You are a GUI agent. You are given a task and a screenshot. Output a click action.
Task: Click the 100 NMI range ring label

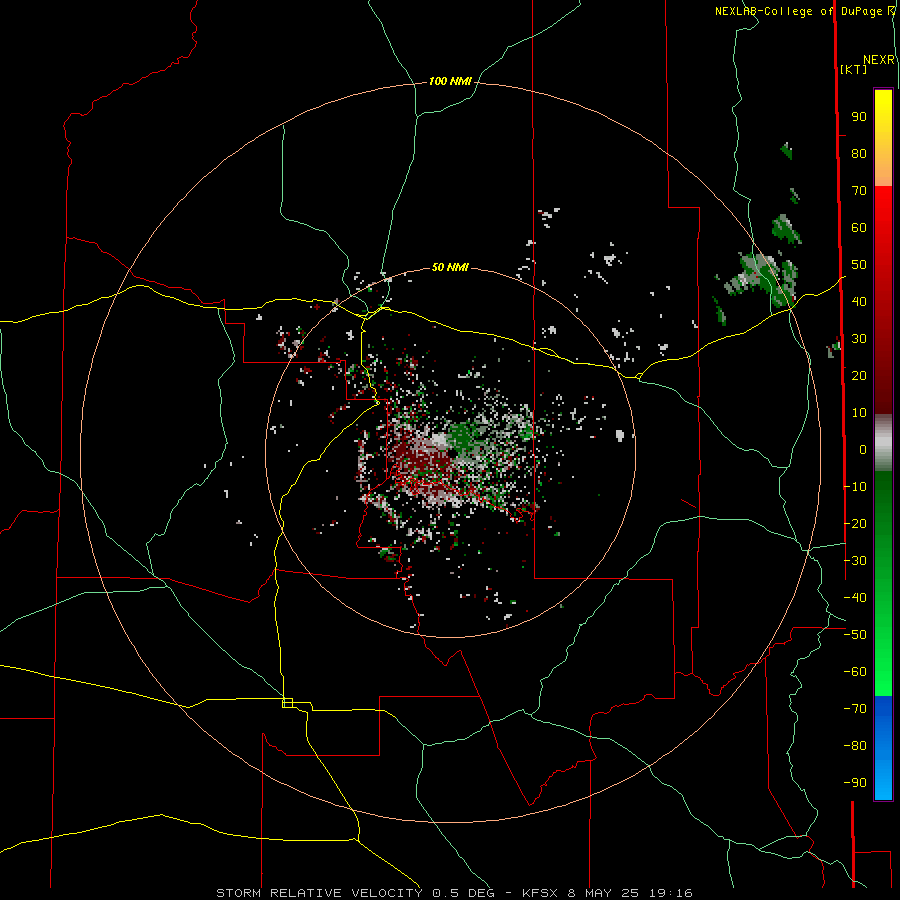(x=450, y=82)
